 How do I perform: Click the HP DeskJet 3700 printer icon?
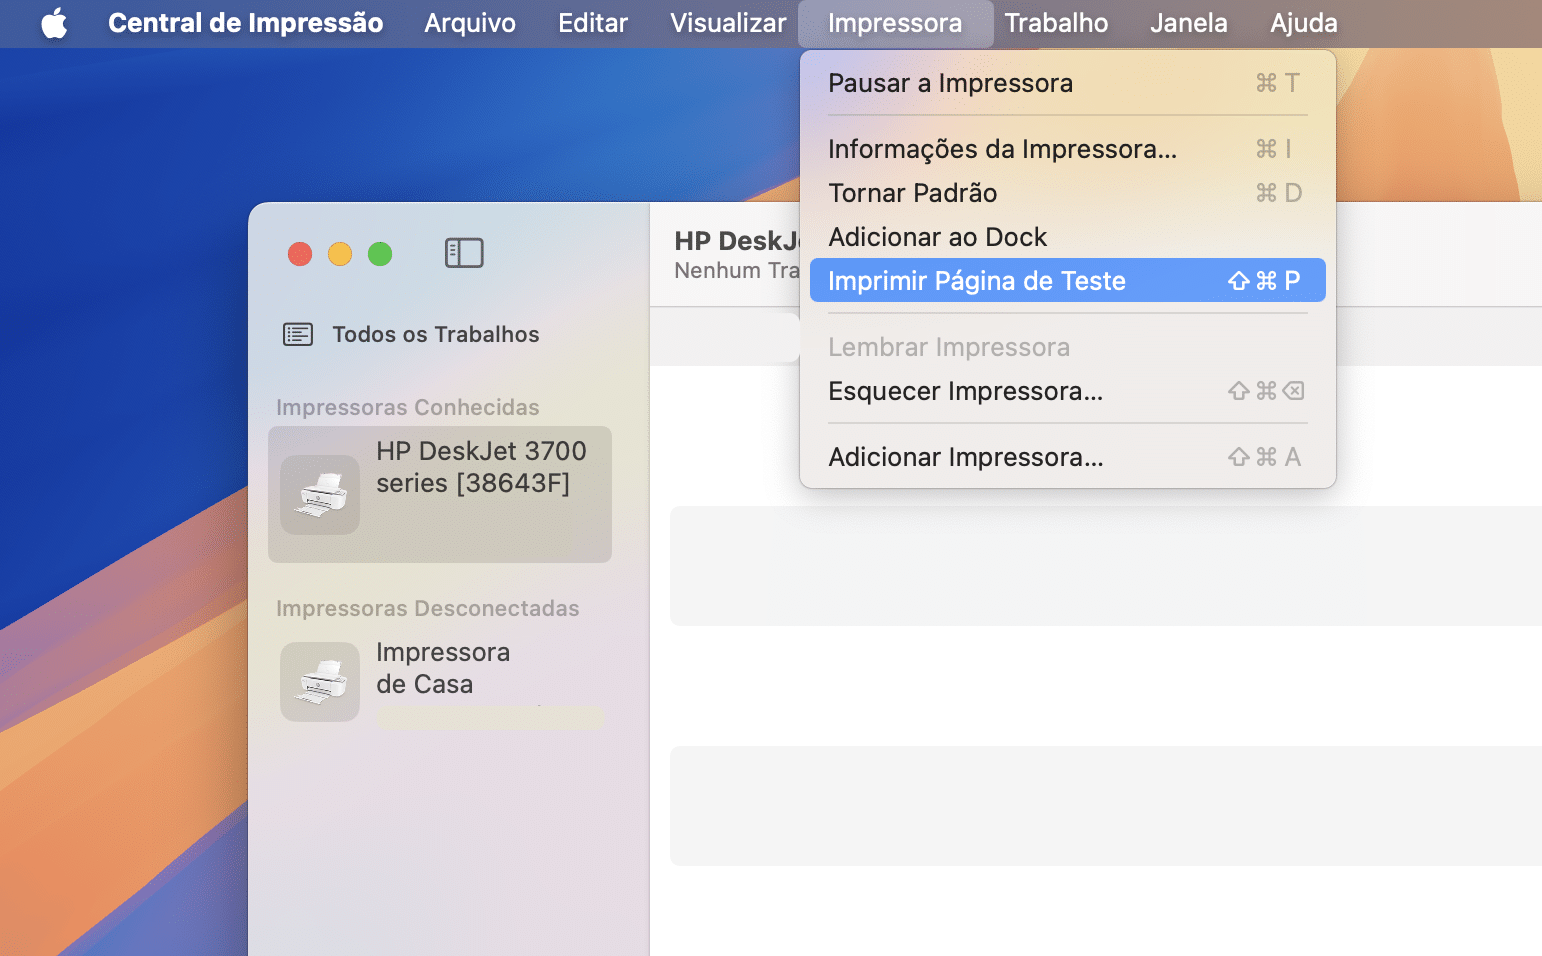320,494
